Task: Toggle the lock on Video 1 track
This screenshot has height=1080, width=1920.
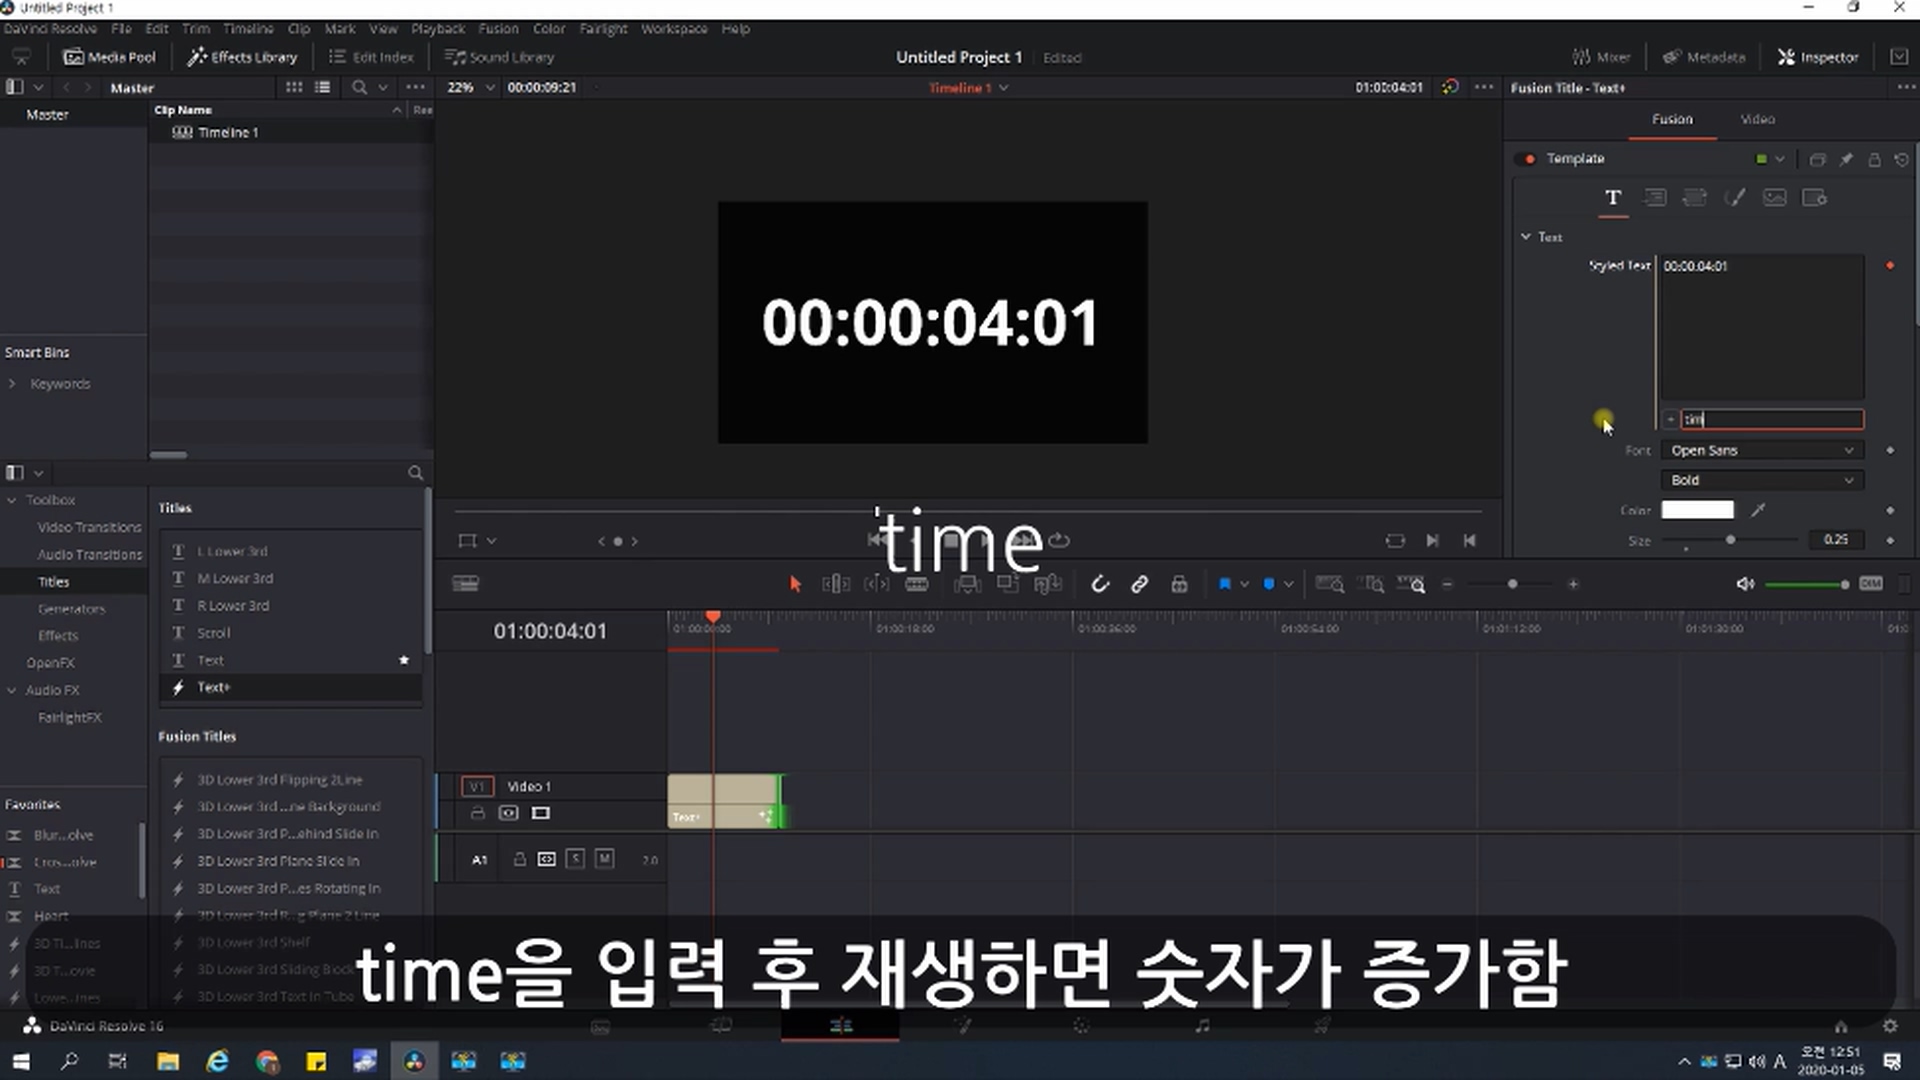Action: (478, 813)
